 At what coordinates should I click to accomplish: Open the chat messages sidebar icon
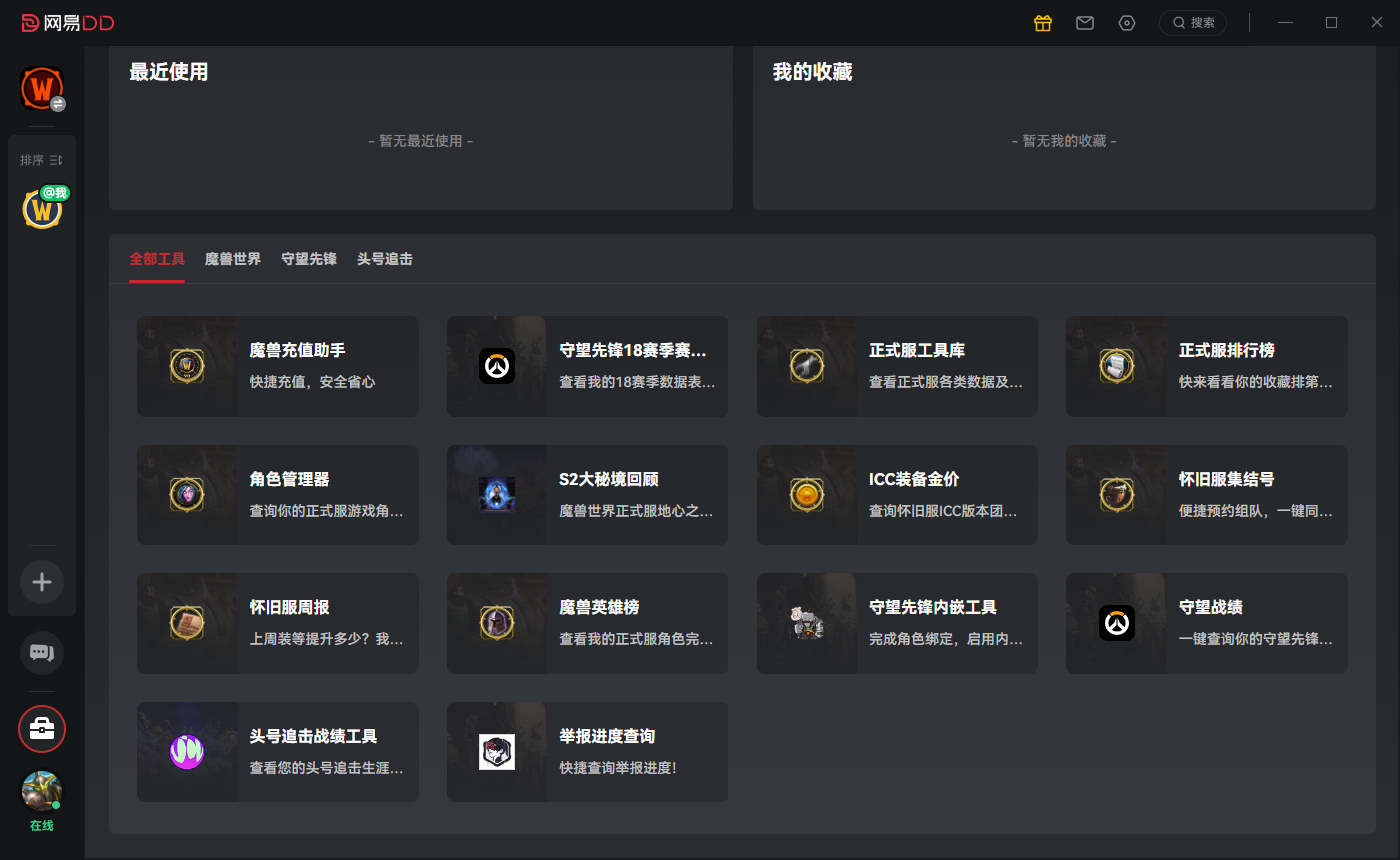point(42,653)
